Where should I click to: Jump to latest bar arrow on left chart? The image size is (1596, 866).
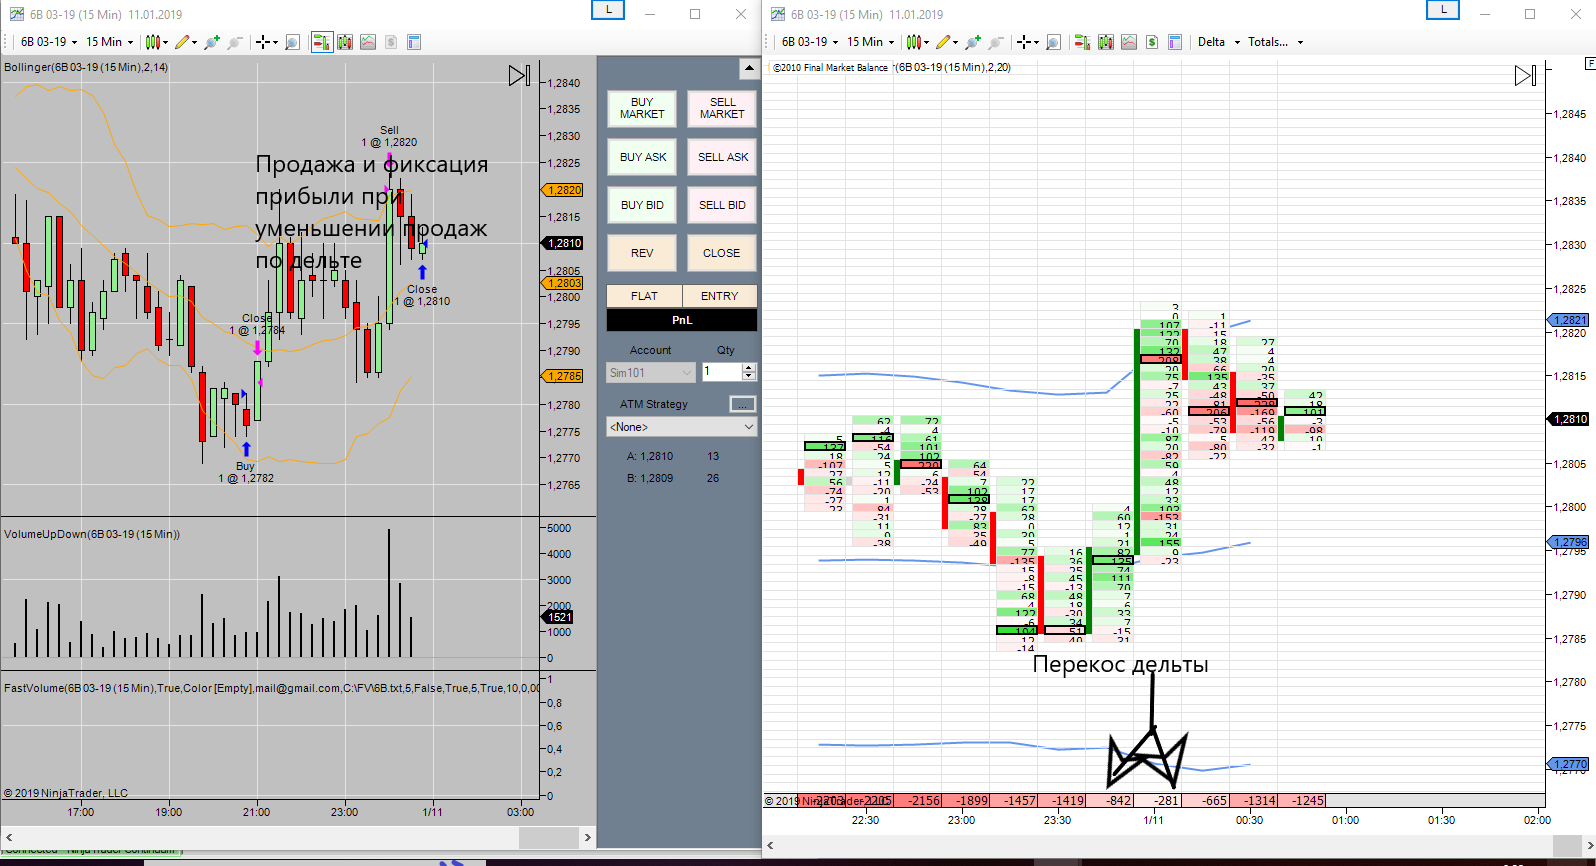tap(519, 75)
